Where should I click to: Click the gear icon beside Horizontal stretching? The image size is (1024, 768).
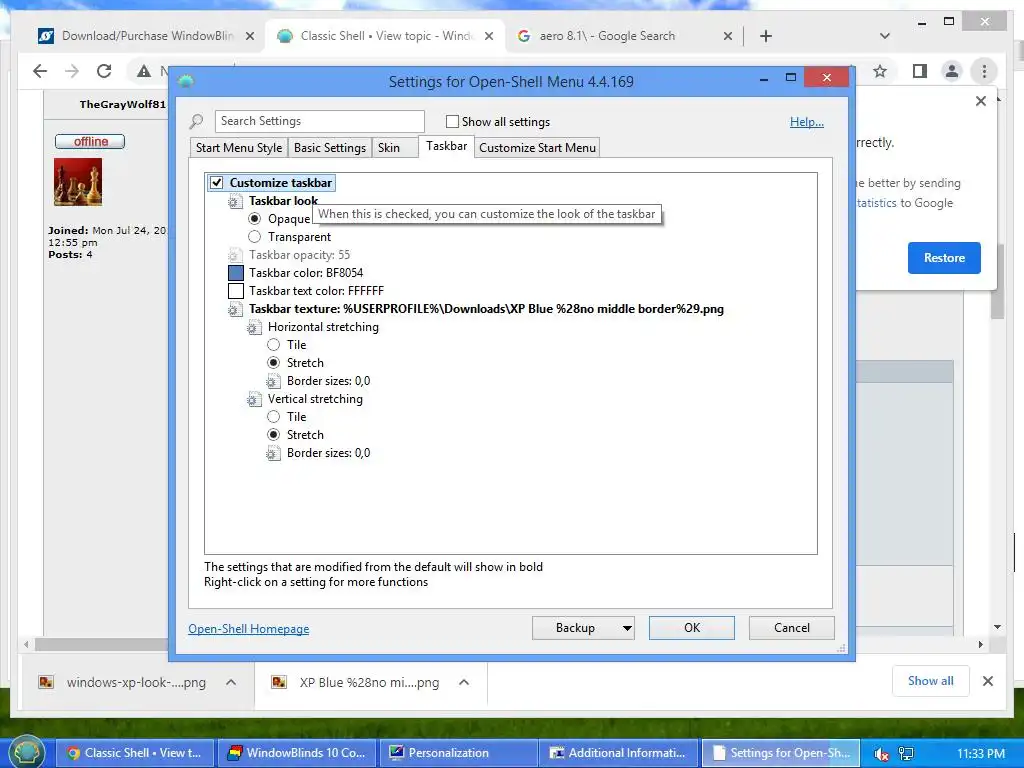[x=254, y=327]
